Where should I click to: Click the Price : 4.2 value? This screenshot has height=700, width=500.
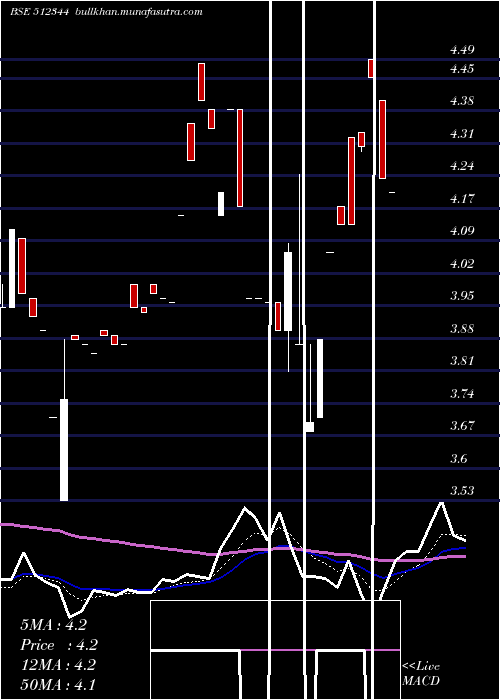click(59, 645)
